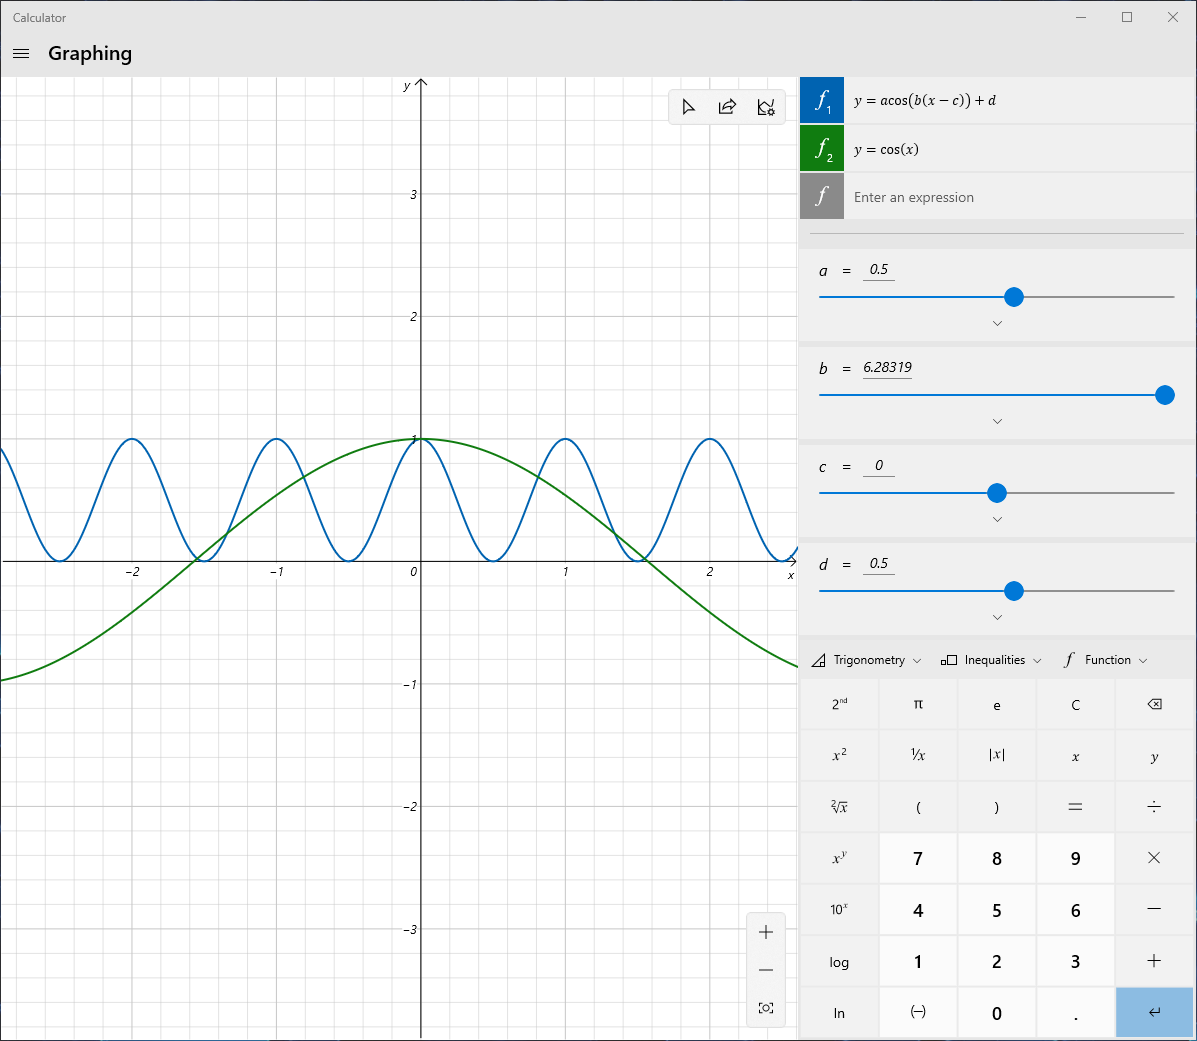1197x1041 pixels.
Task: Zoom out on the graph
Action: [x=765, y=970]
